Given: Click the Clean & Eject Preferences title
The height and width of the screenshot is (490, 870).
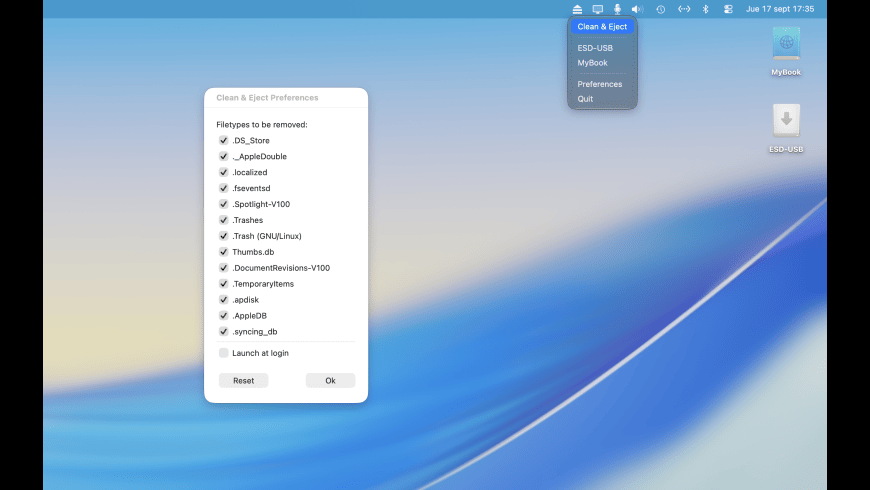Looking at the screenshot, I should coord(267,98).
